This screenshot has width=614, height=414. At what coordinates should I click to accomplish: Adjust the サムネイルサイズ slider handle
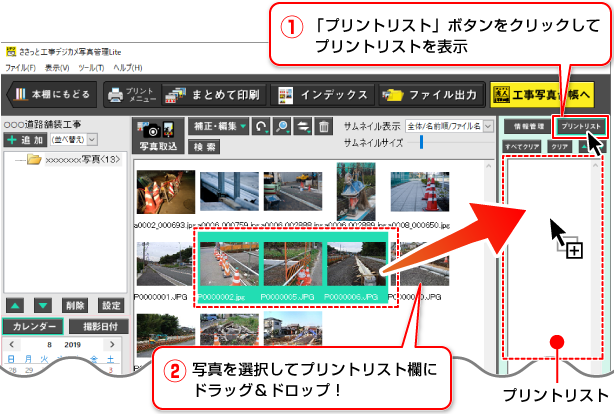422,142
